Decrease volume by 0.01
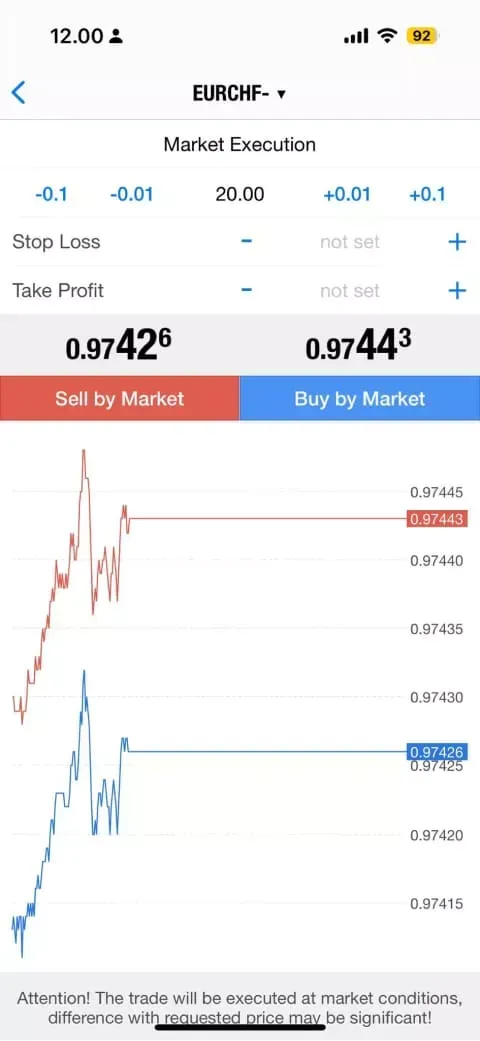 click(131, 195)
